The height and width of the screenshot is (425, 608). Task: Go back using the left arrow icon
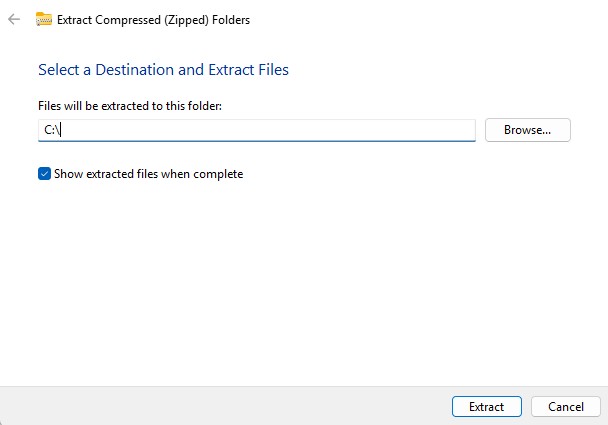[14, 19]
